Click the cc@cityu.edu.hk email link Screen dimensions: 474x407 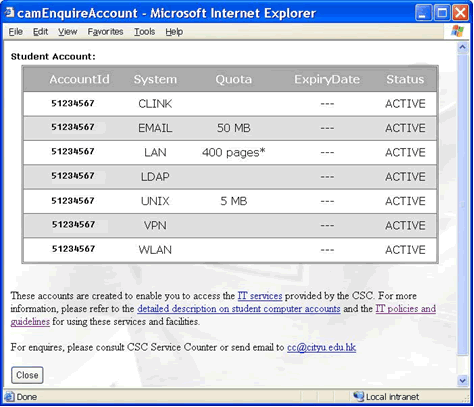tap(321, 347)
